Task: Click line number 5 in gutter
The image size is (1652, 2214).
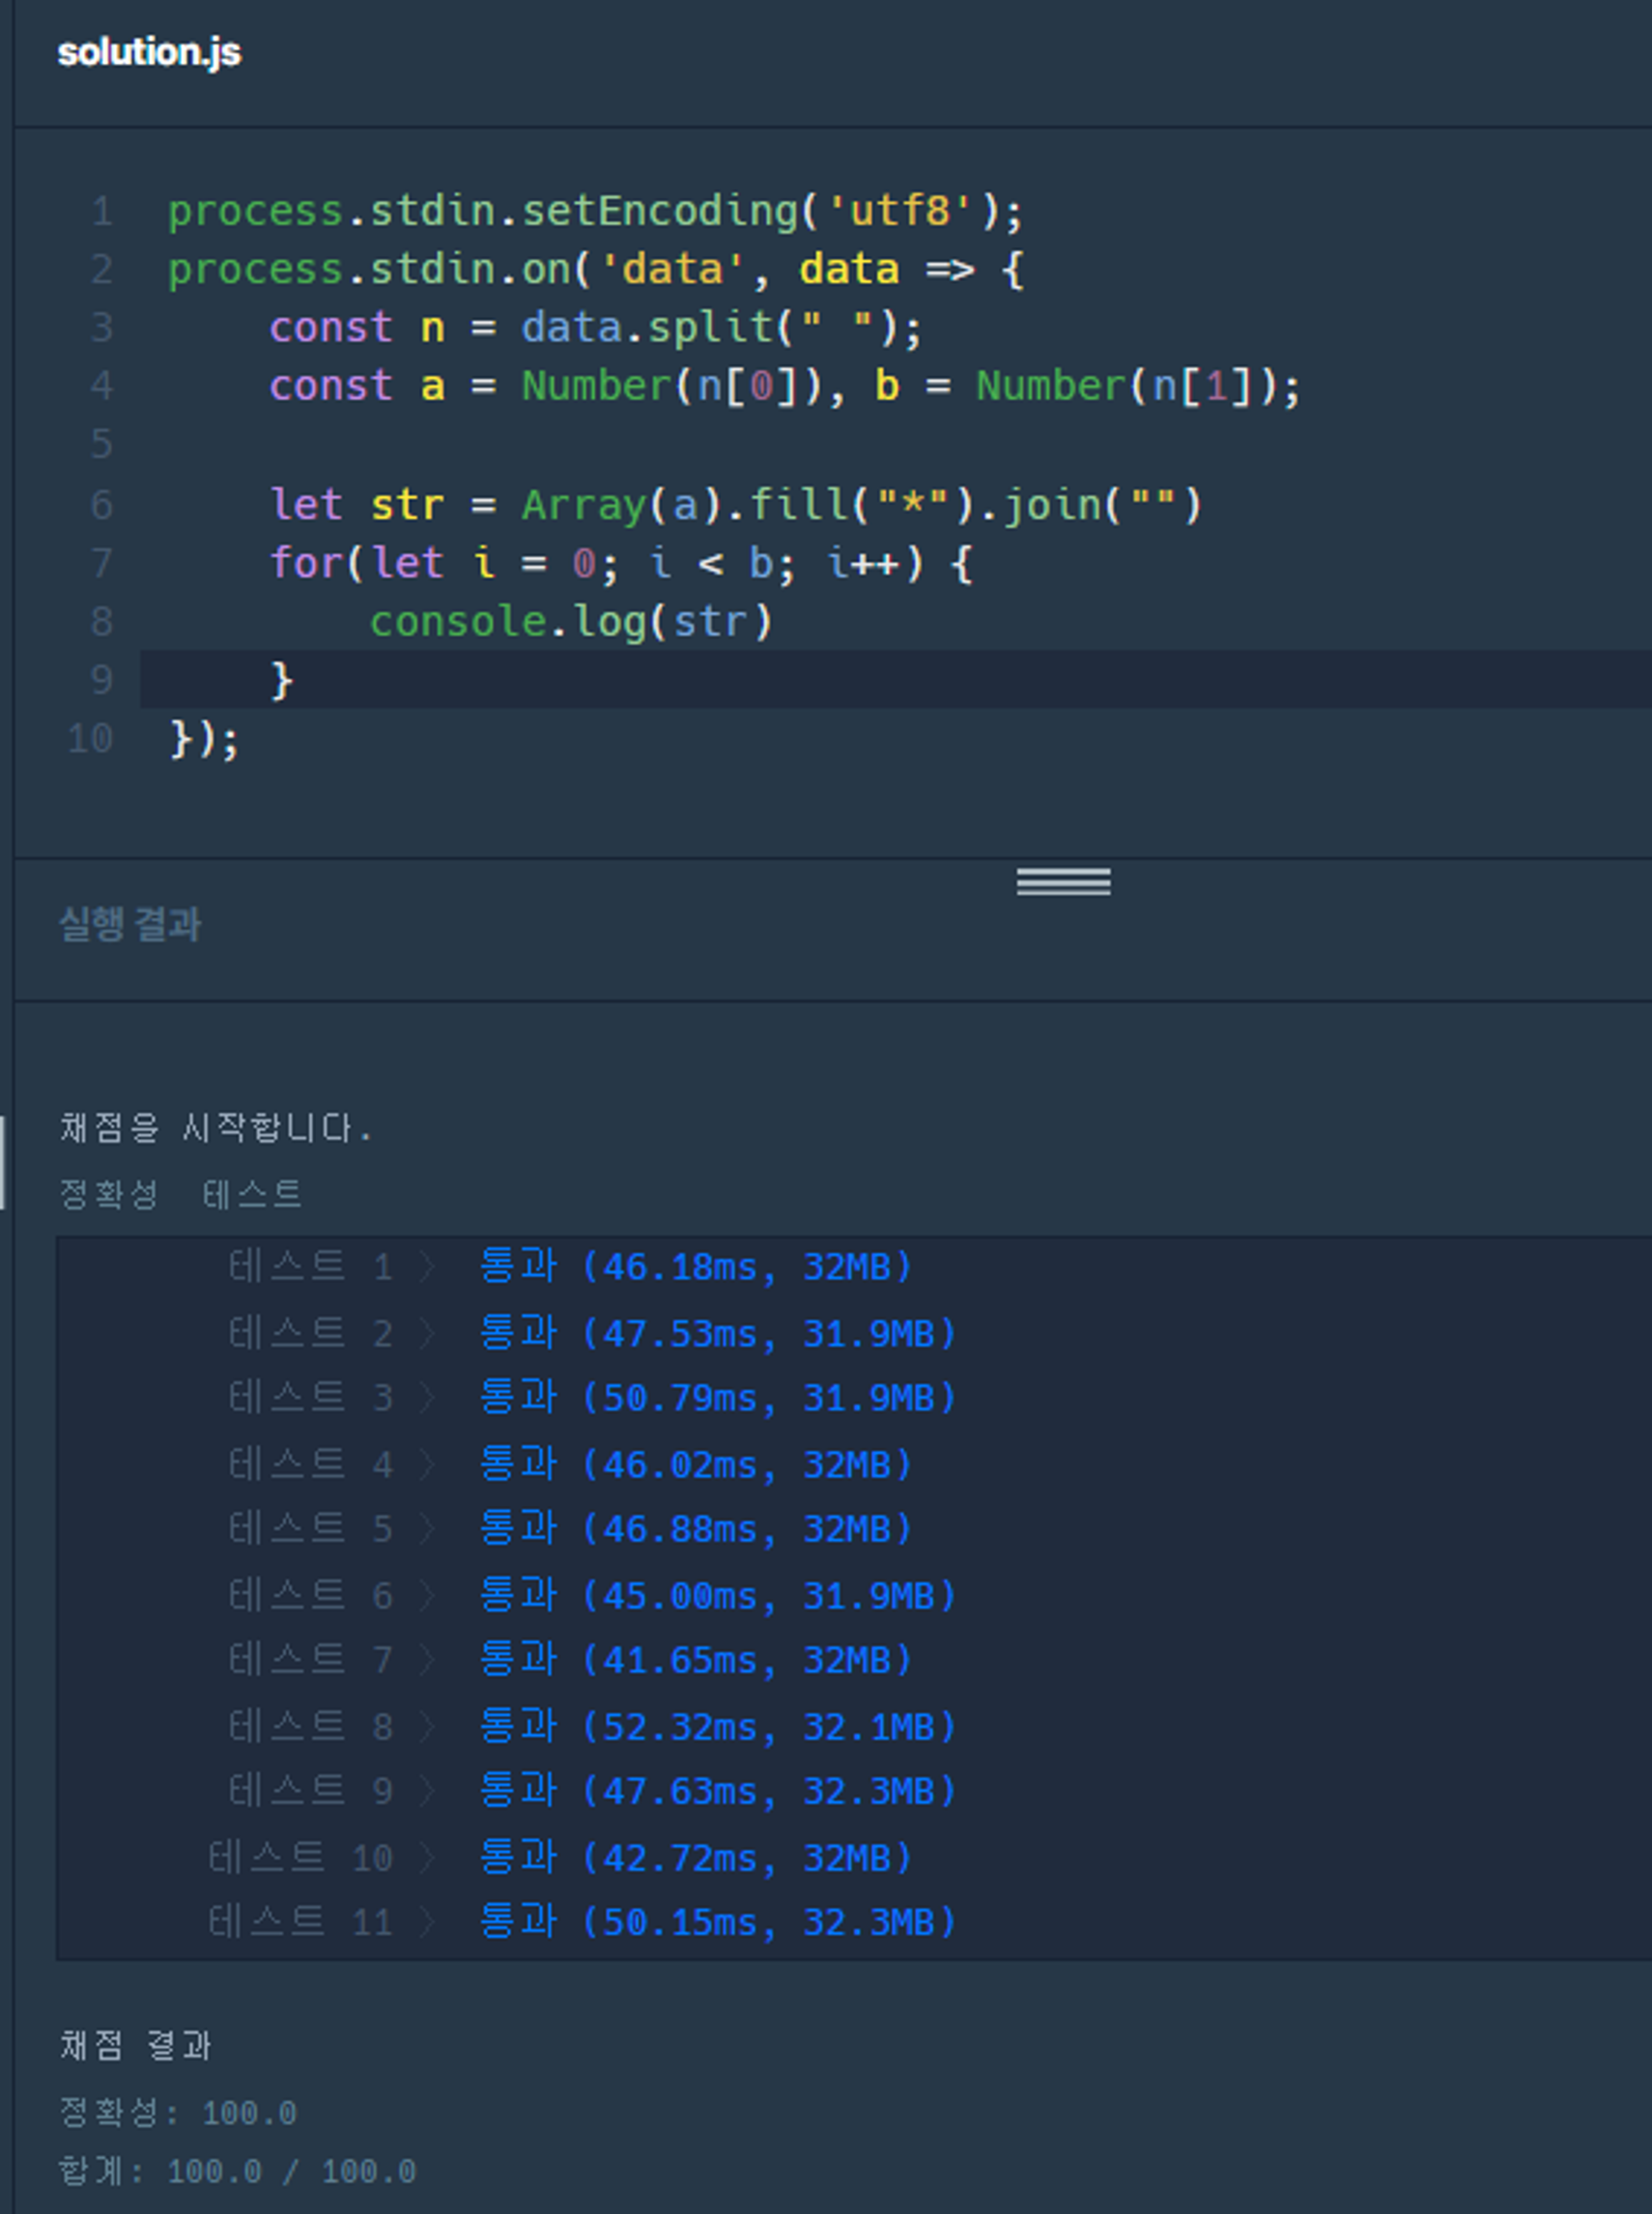Action: [x=101, y=444]
